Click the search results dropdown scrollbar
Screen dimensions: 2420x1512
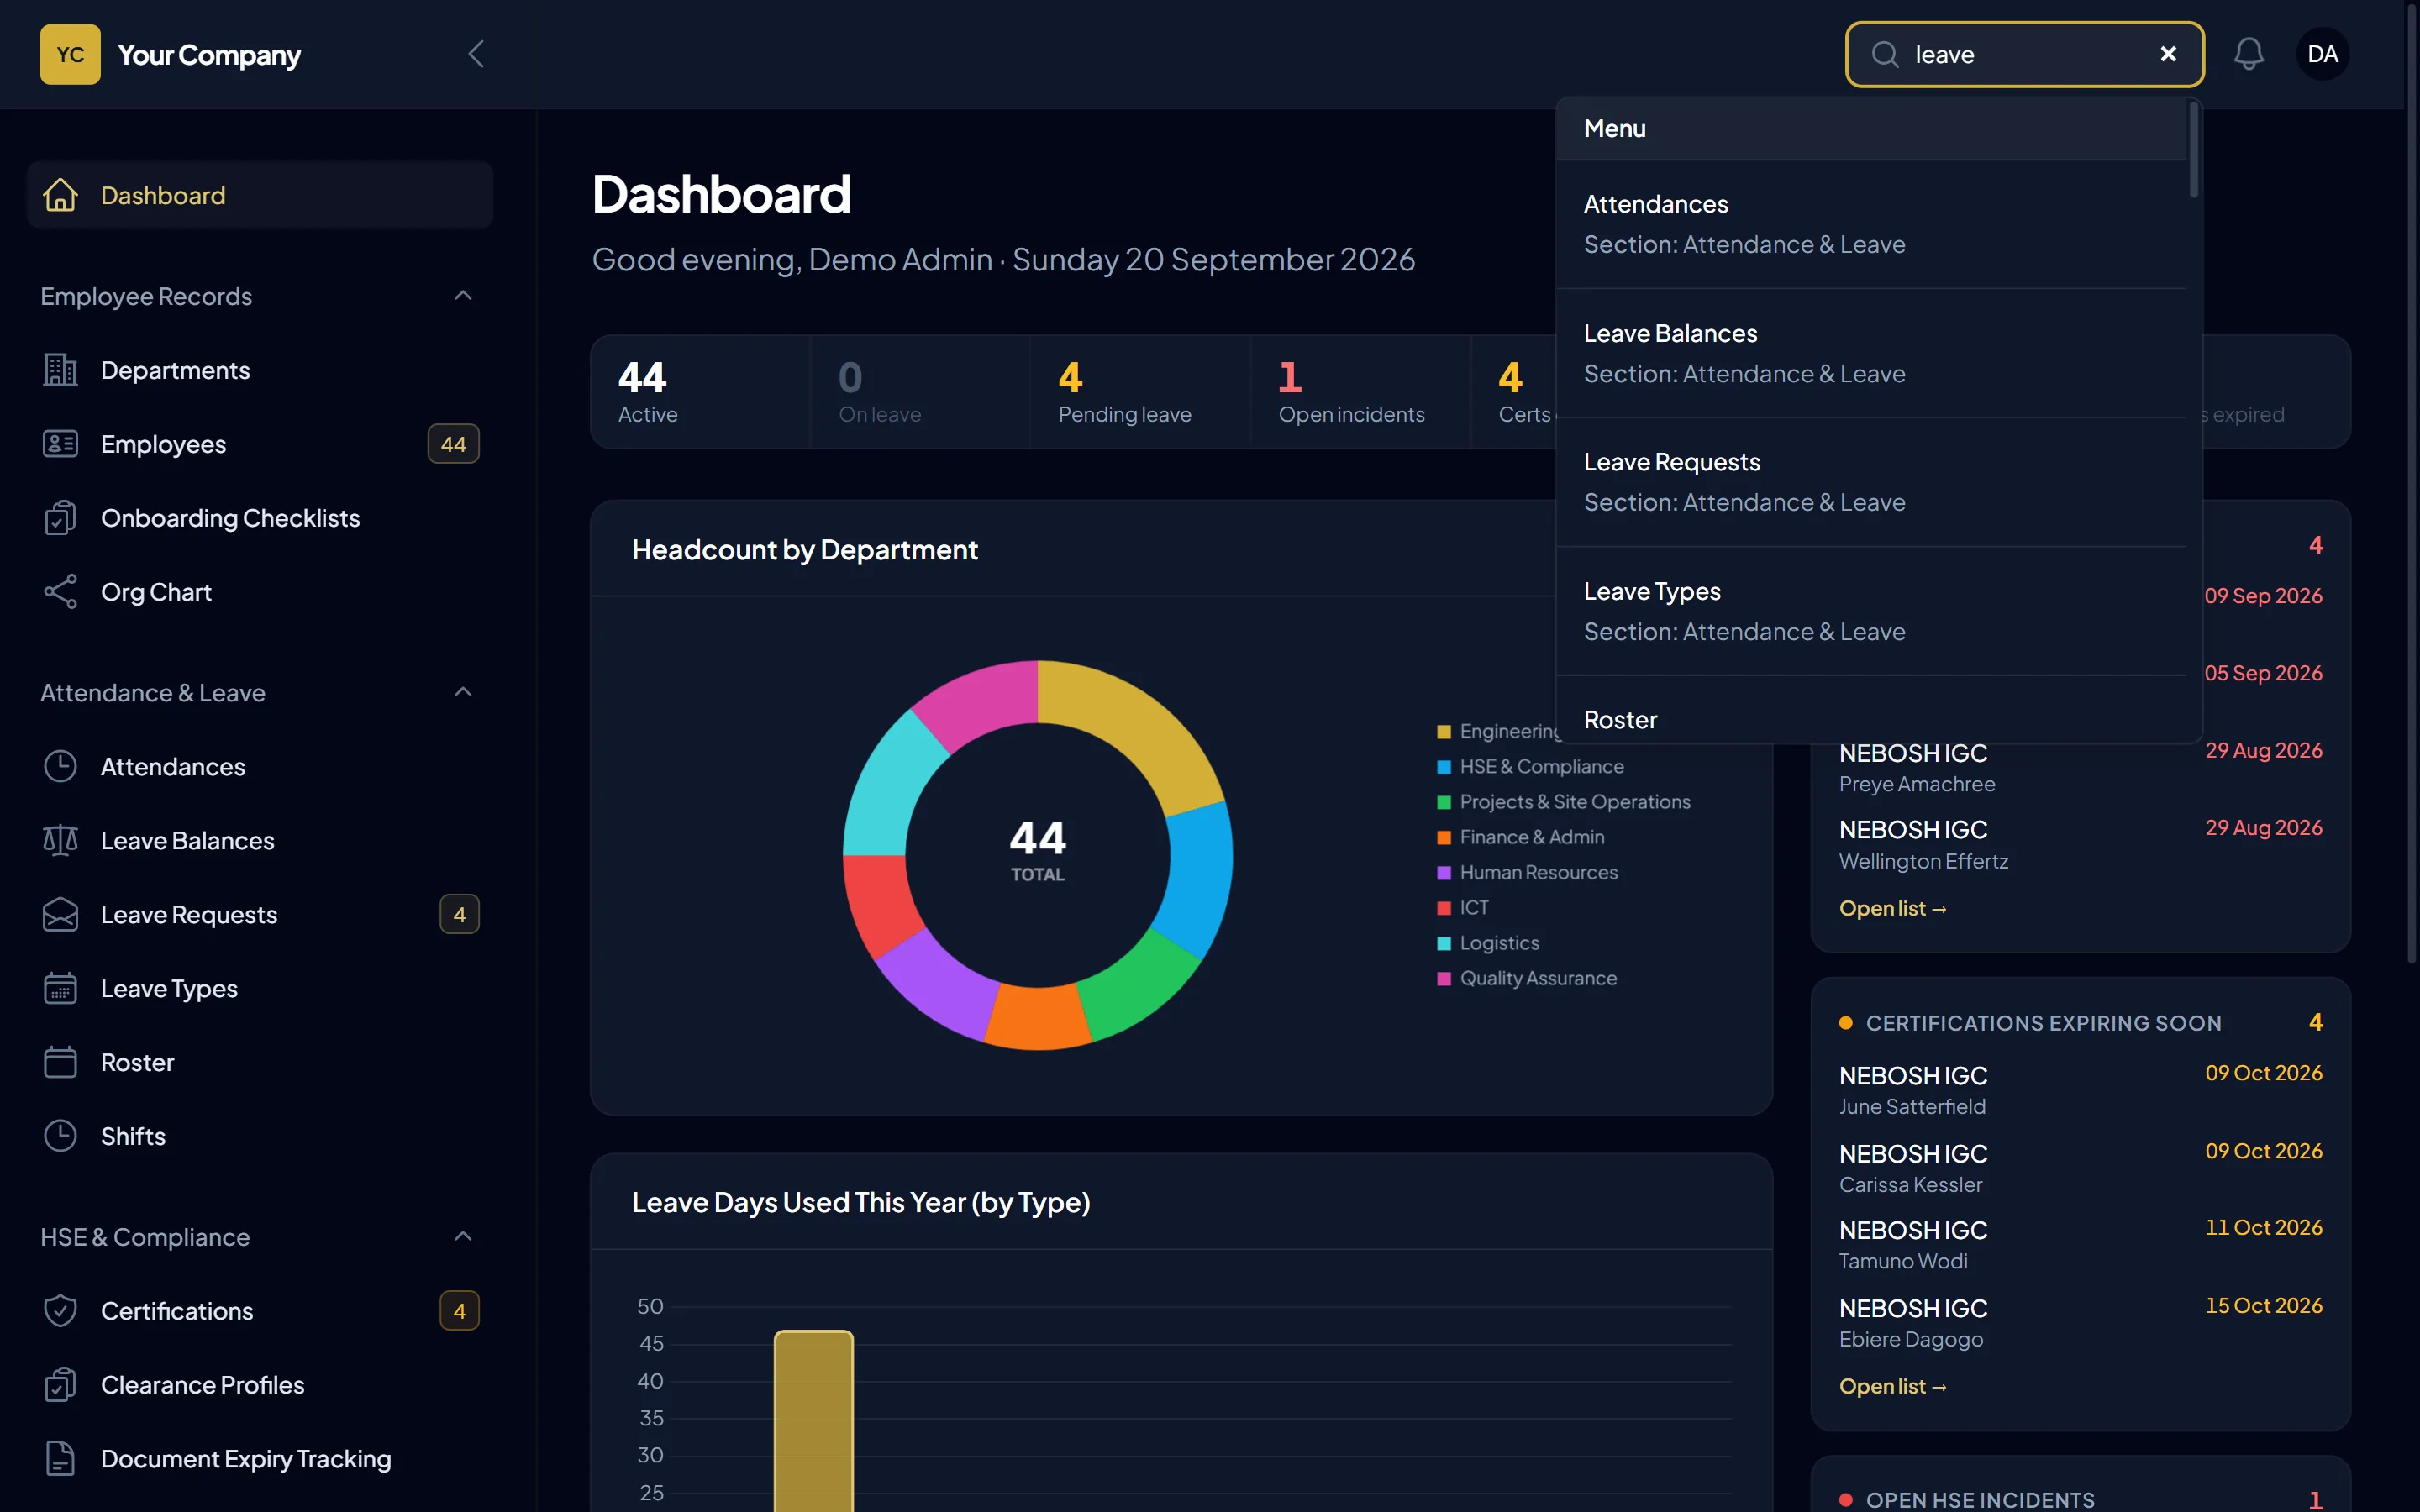(x=2194, y=150)
